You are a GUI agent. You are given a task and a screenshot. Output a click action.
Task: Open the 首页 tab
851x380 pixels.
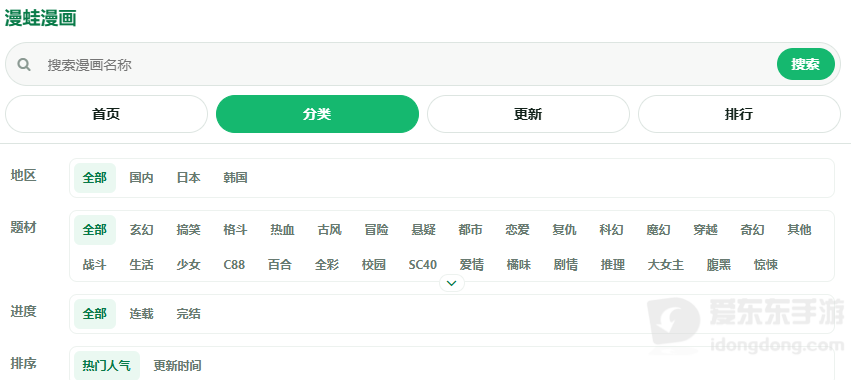(x=106, y=114)
